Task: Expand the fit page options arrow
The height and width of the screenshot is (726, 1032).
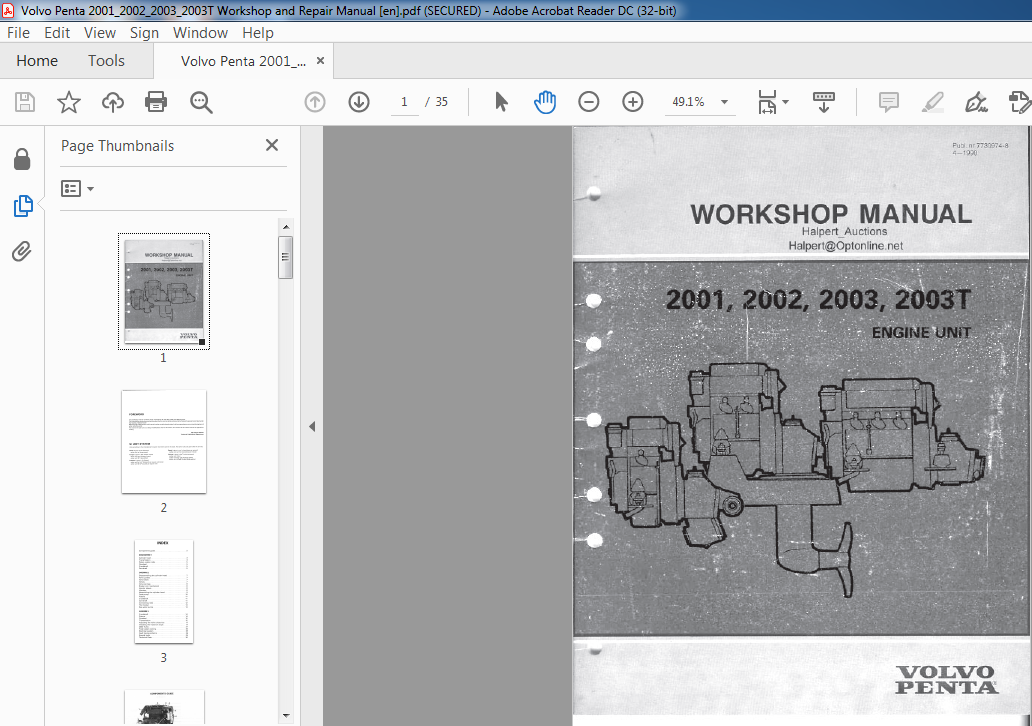Action: [785, 102]
